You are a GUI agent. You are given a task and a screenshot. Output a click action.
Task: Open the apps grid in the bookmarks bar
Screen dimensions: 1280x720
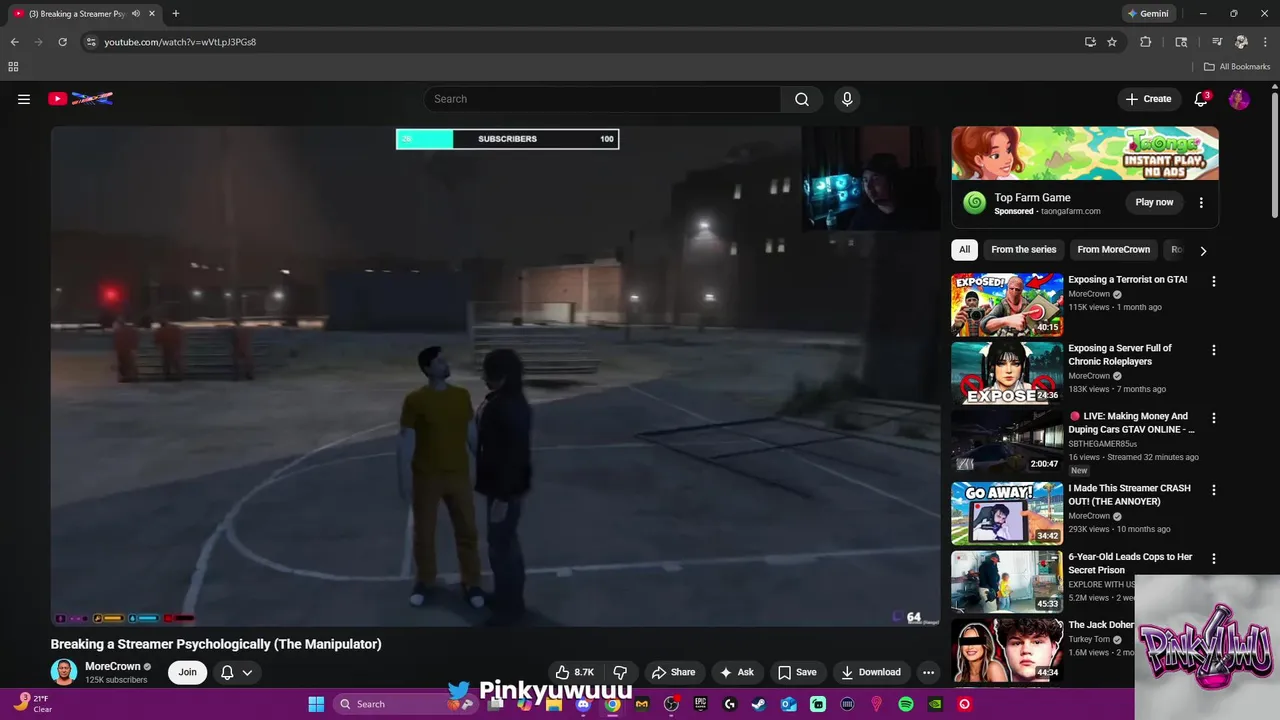point(13,67)
